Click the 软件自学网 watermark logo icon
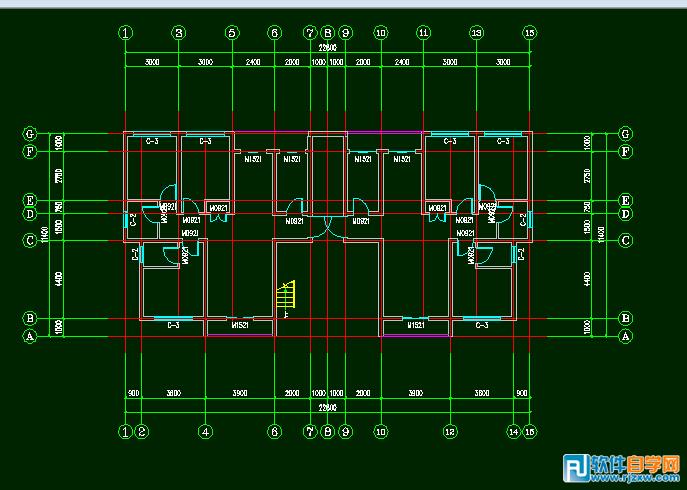Screen dimensions: 687x490 click(x=576, y=468)
